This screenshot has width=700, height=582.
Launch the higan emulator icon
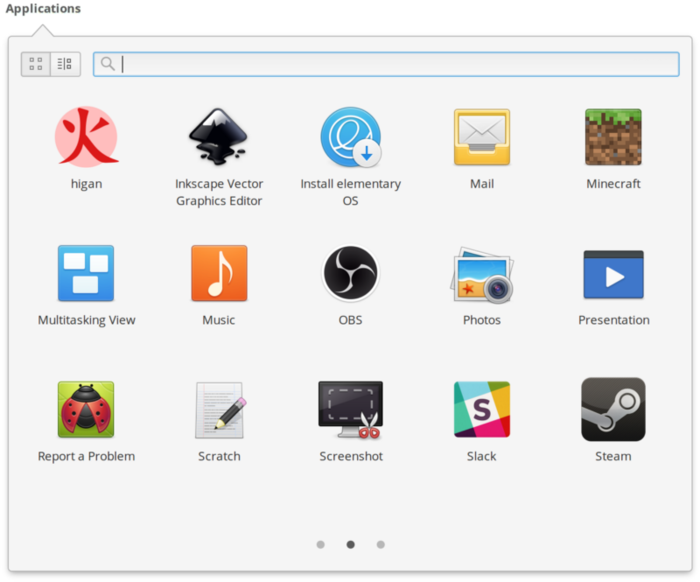click(x=86, y=137)
